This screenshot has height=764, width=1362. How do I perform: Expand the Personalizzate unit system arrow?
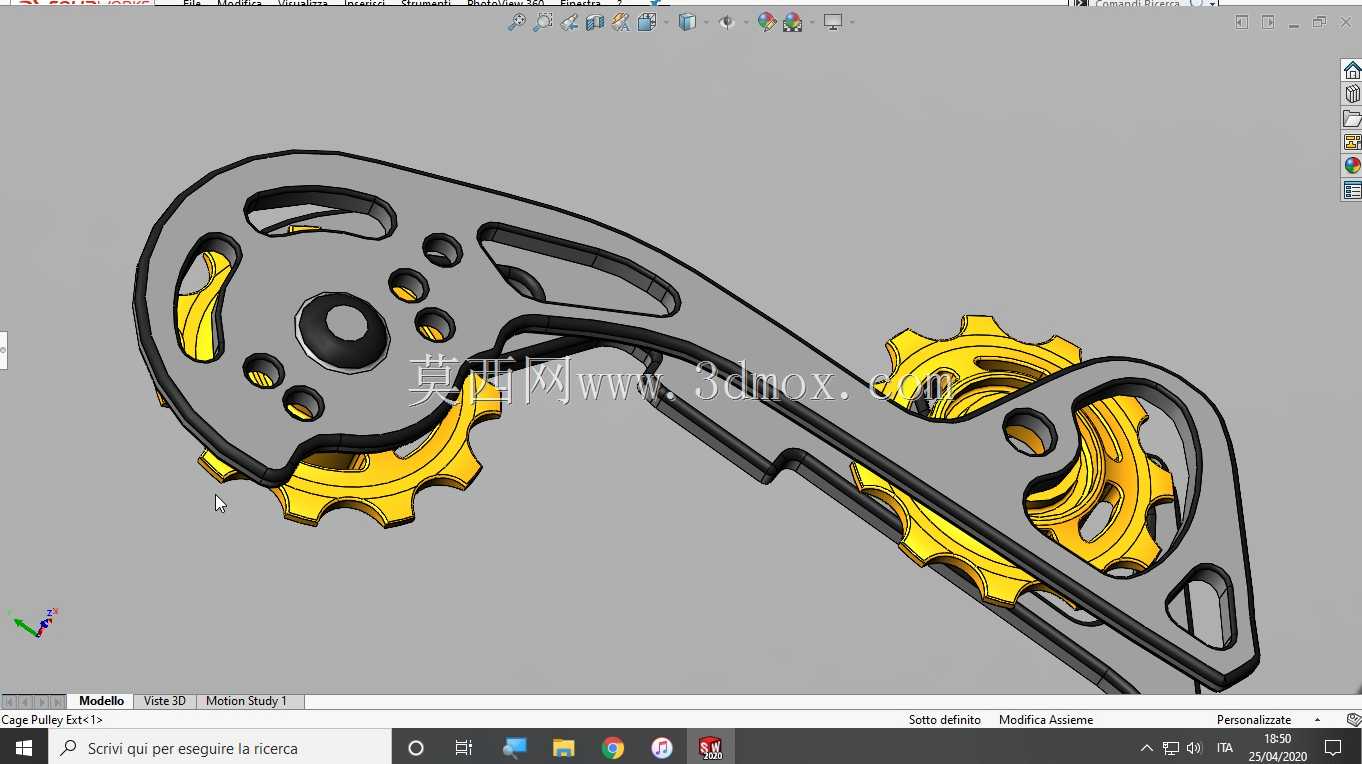pyautogui.click(x=1317, y=720)
